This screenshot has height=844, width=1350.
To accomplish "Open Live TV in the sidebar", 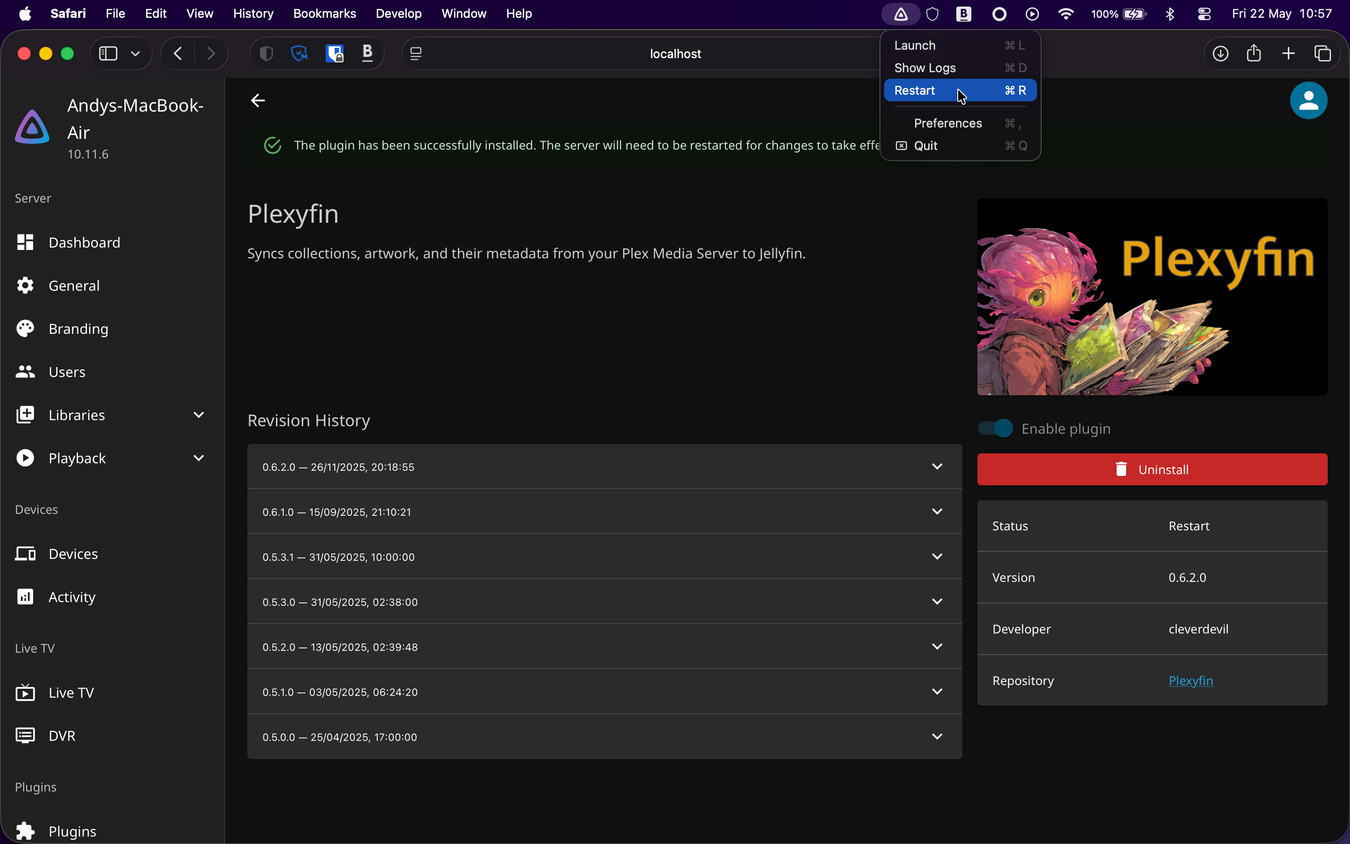I will pyautogui.click(x=71, y=692).
